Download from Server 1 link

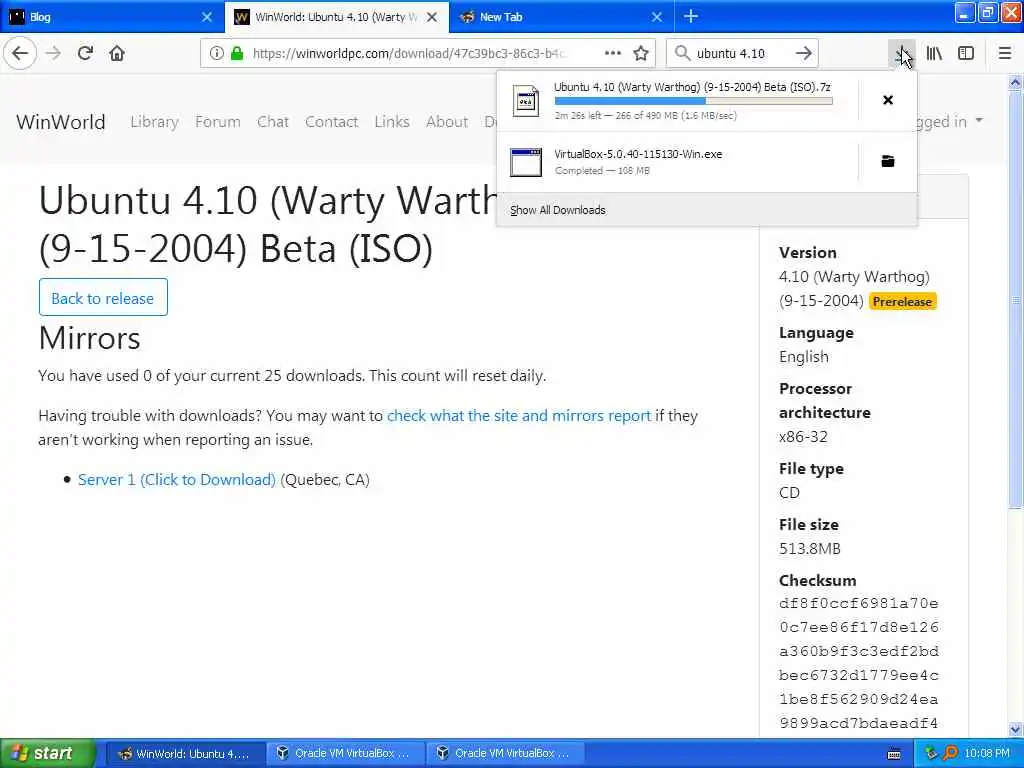[x=176, y=479]
